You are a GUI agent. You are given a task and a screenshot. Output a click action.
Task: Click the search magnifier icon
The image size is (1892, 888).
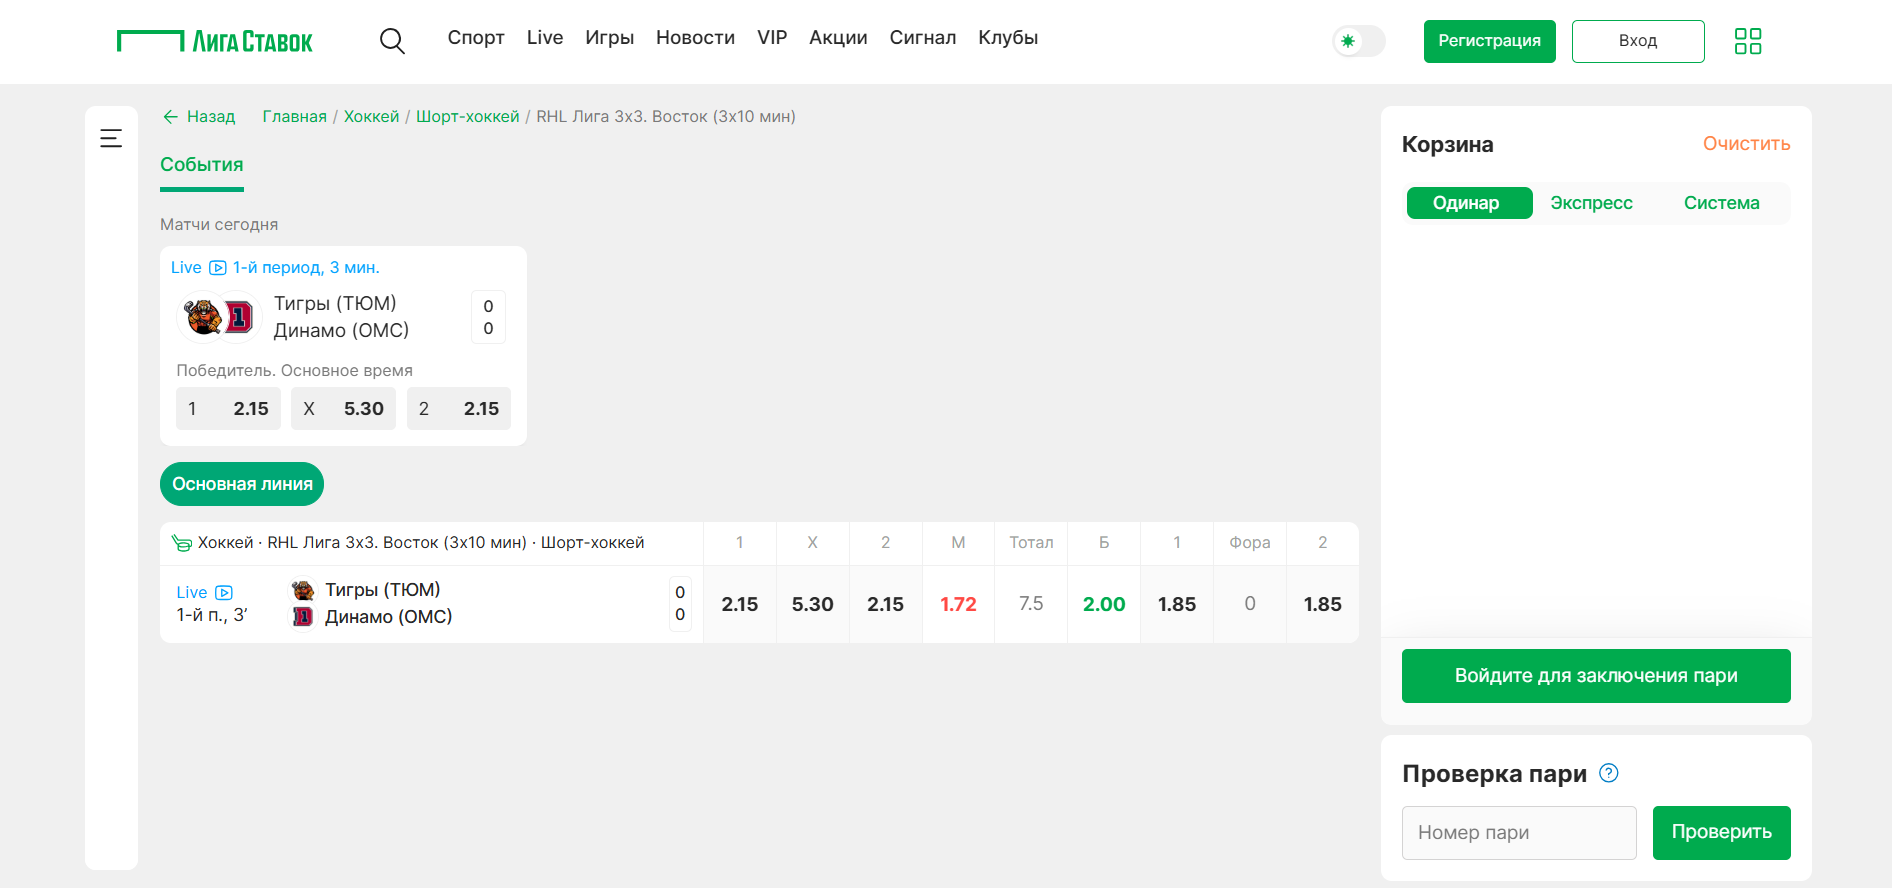392,41
